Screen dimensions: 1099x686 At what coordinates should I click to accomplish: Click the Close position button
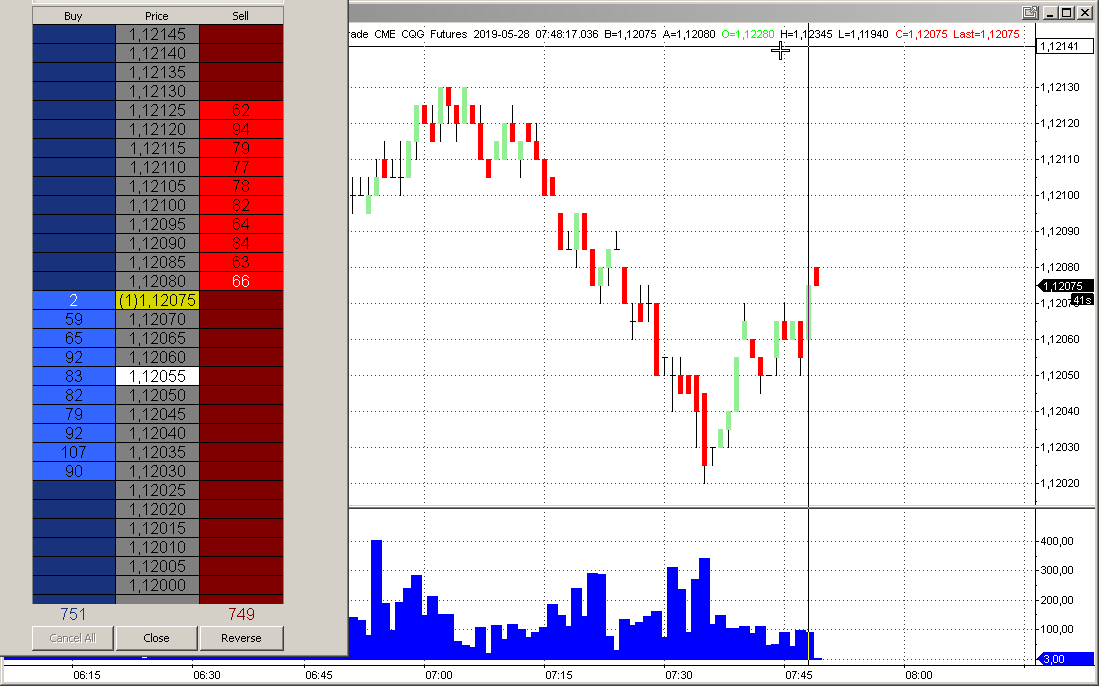click(x=156, y=638)
